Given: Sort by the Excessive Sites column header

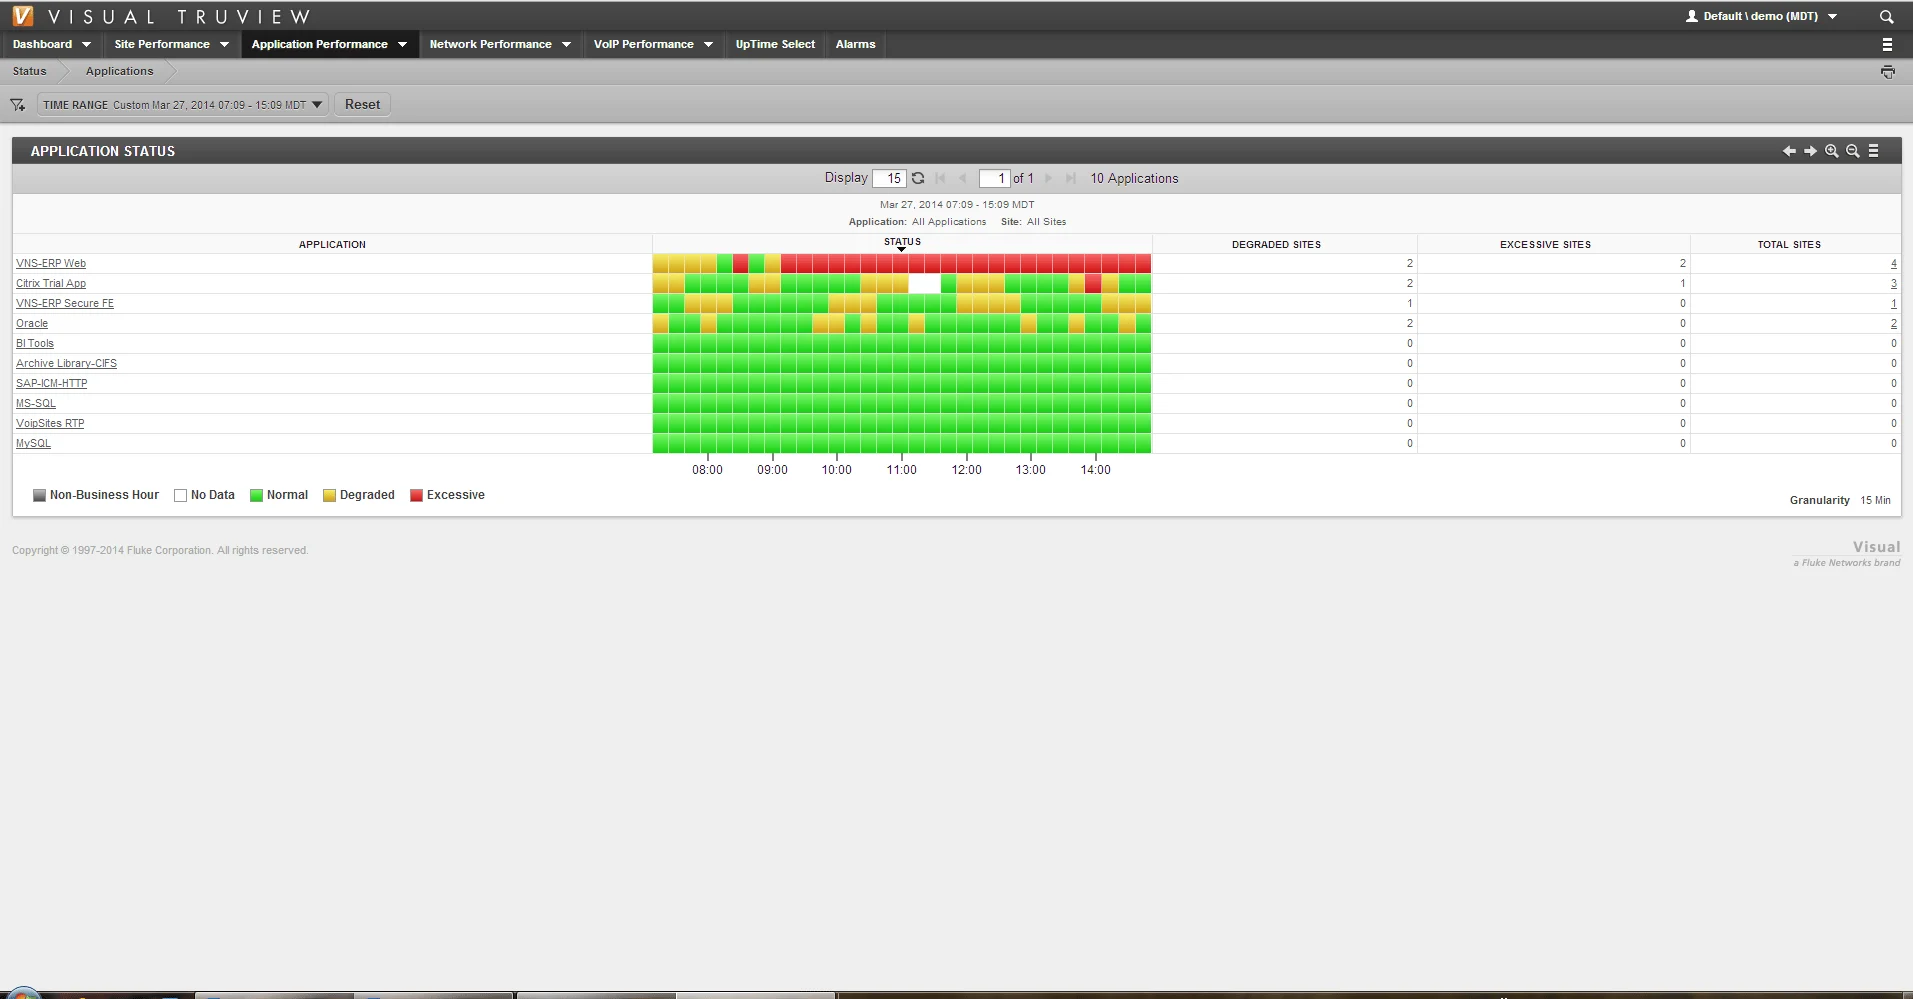Looking at the screenshot, I should pyautogui.click(x=1545, y=245).
